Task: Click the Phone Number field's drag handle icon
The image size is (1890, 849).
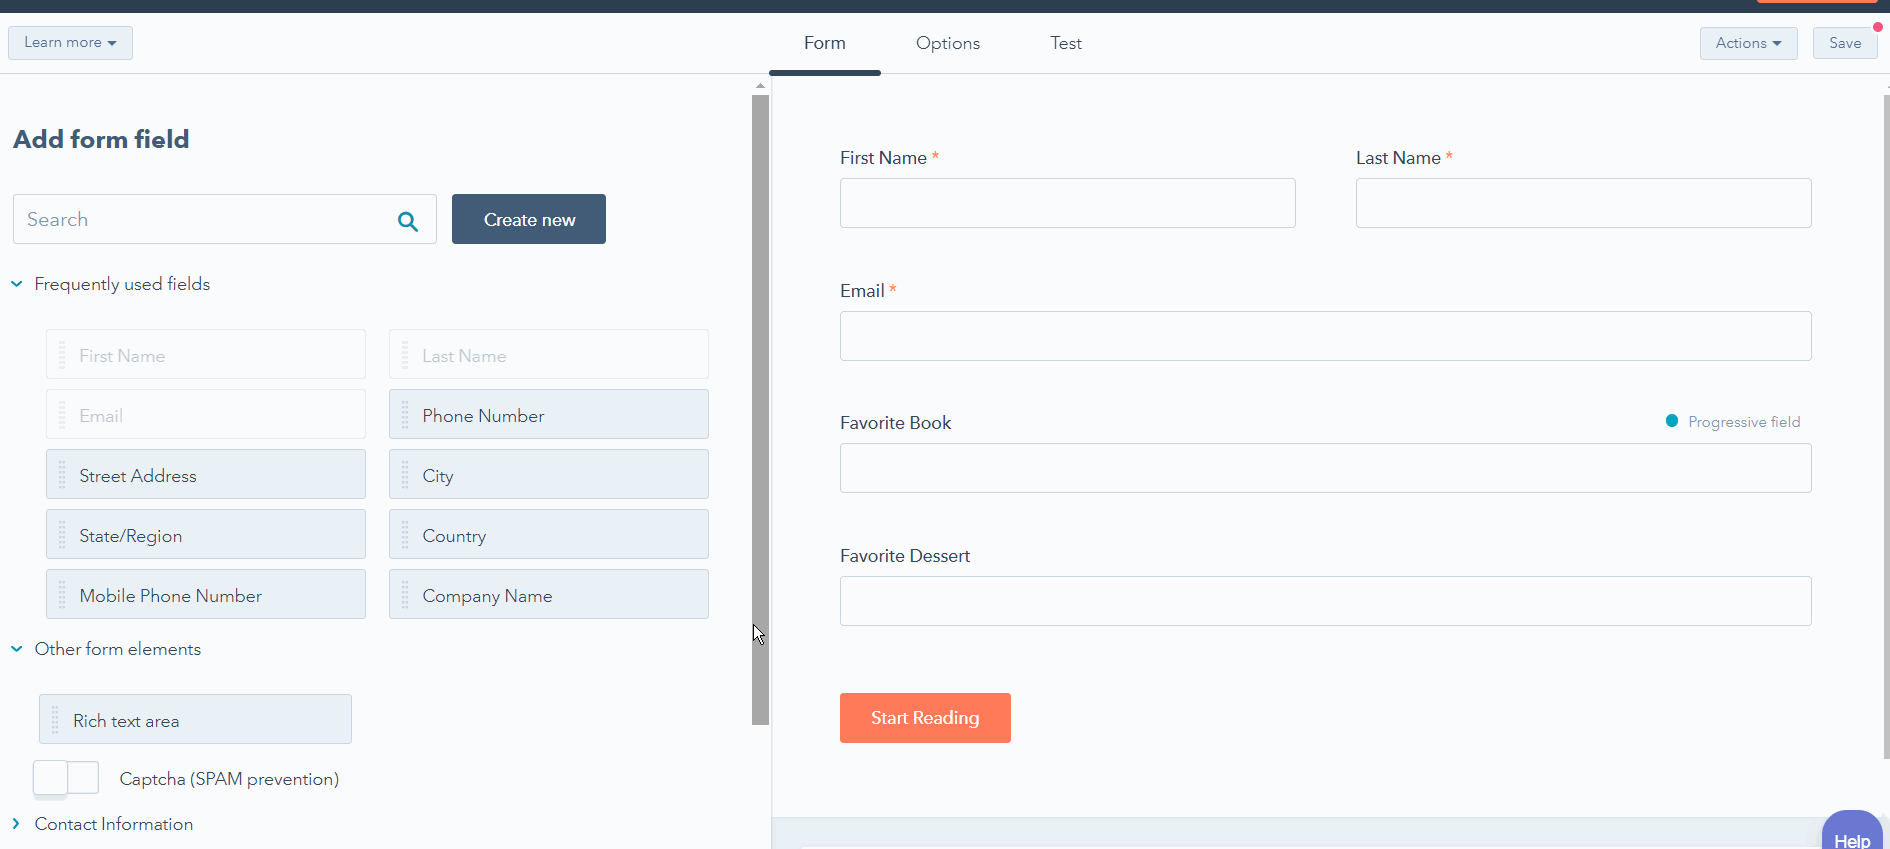Action: tap(405, 415)
